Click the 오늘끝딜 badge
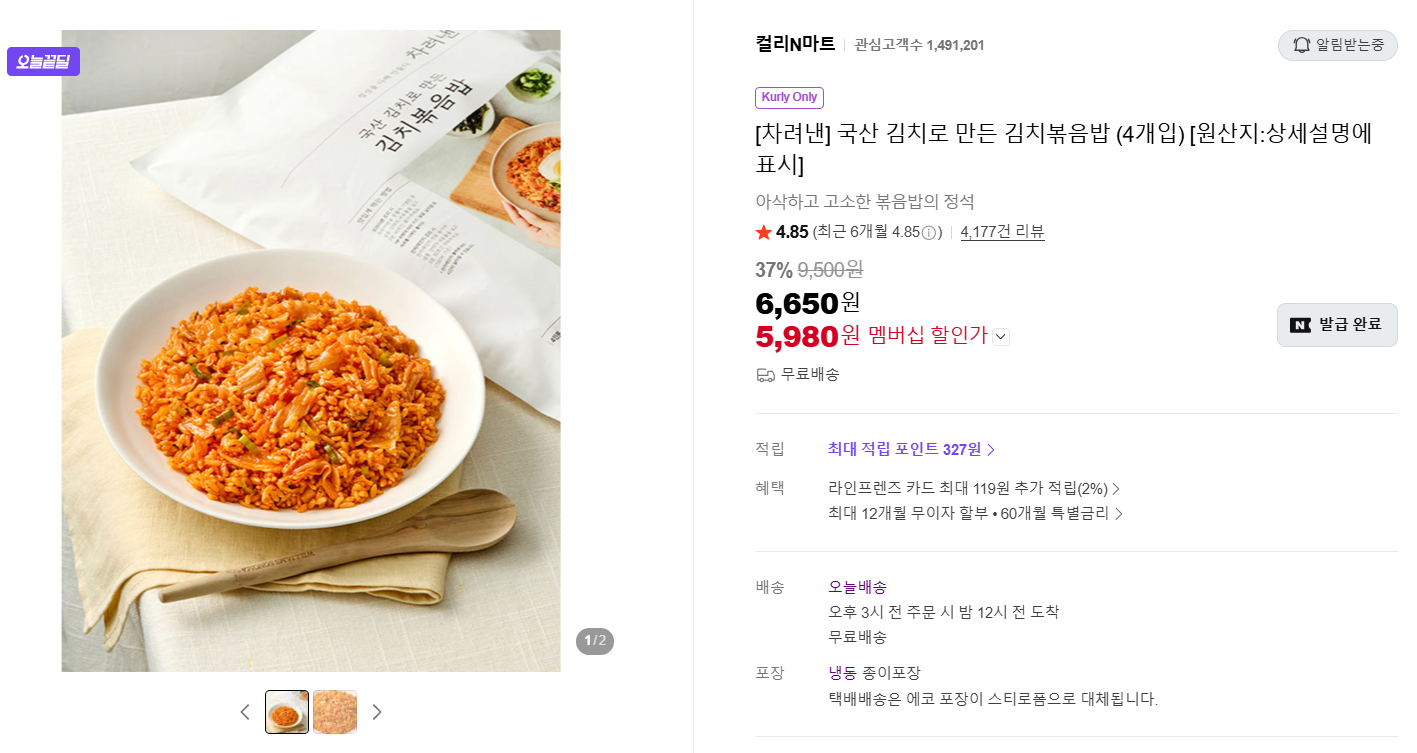Screen dimensions: 1417x753 tap(43, 62)
